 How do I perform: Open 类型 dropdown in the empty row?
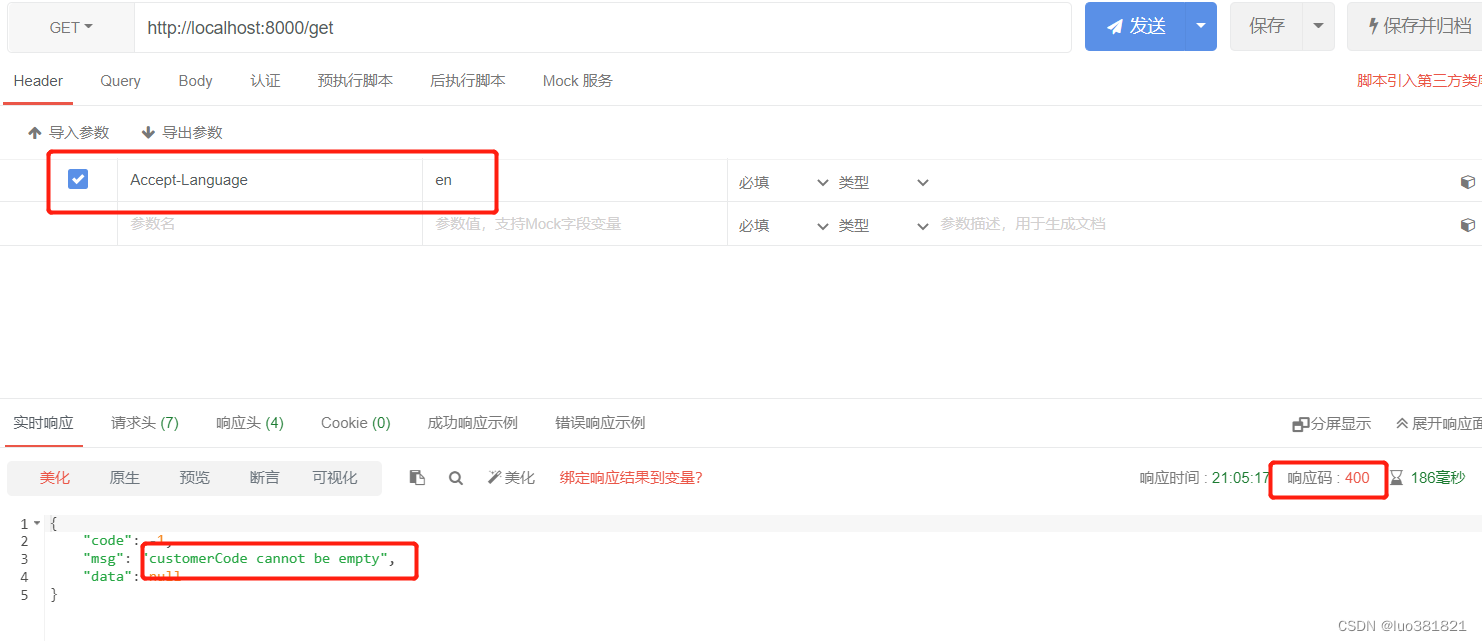(x=883, y=226)
